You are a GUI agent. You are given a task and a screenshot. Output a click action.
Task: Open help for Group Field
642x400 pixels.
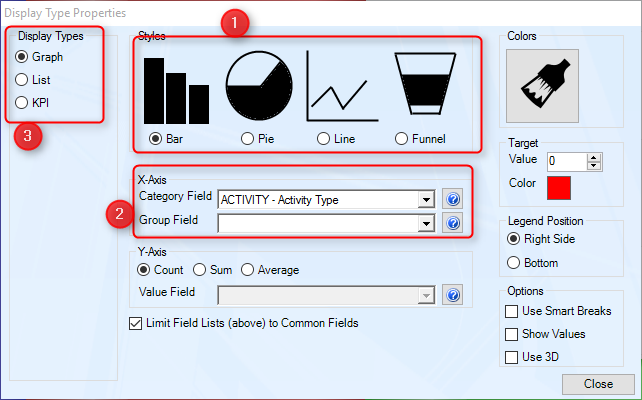(452, 223)
